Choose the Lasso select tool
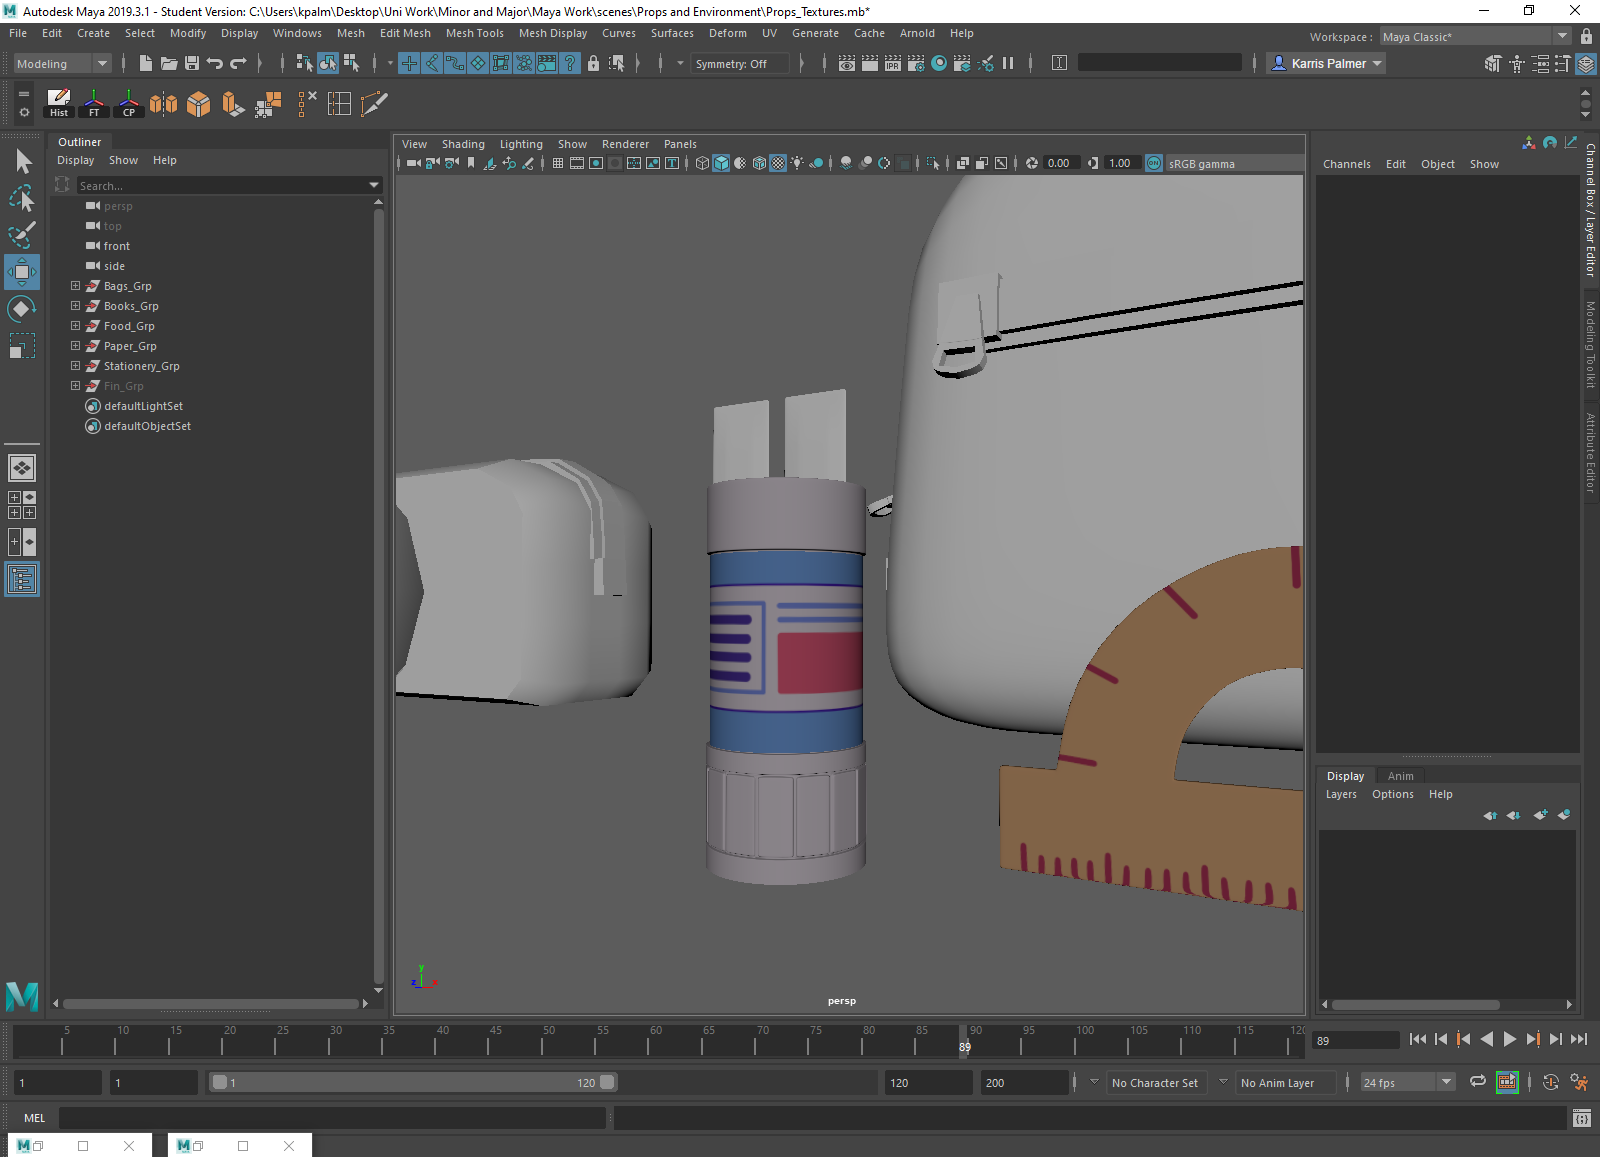The image size is (1600, 1157). pyautogui.click(x=22, y=198)
